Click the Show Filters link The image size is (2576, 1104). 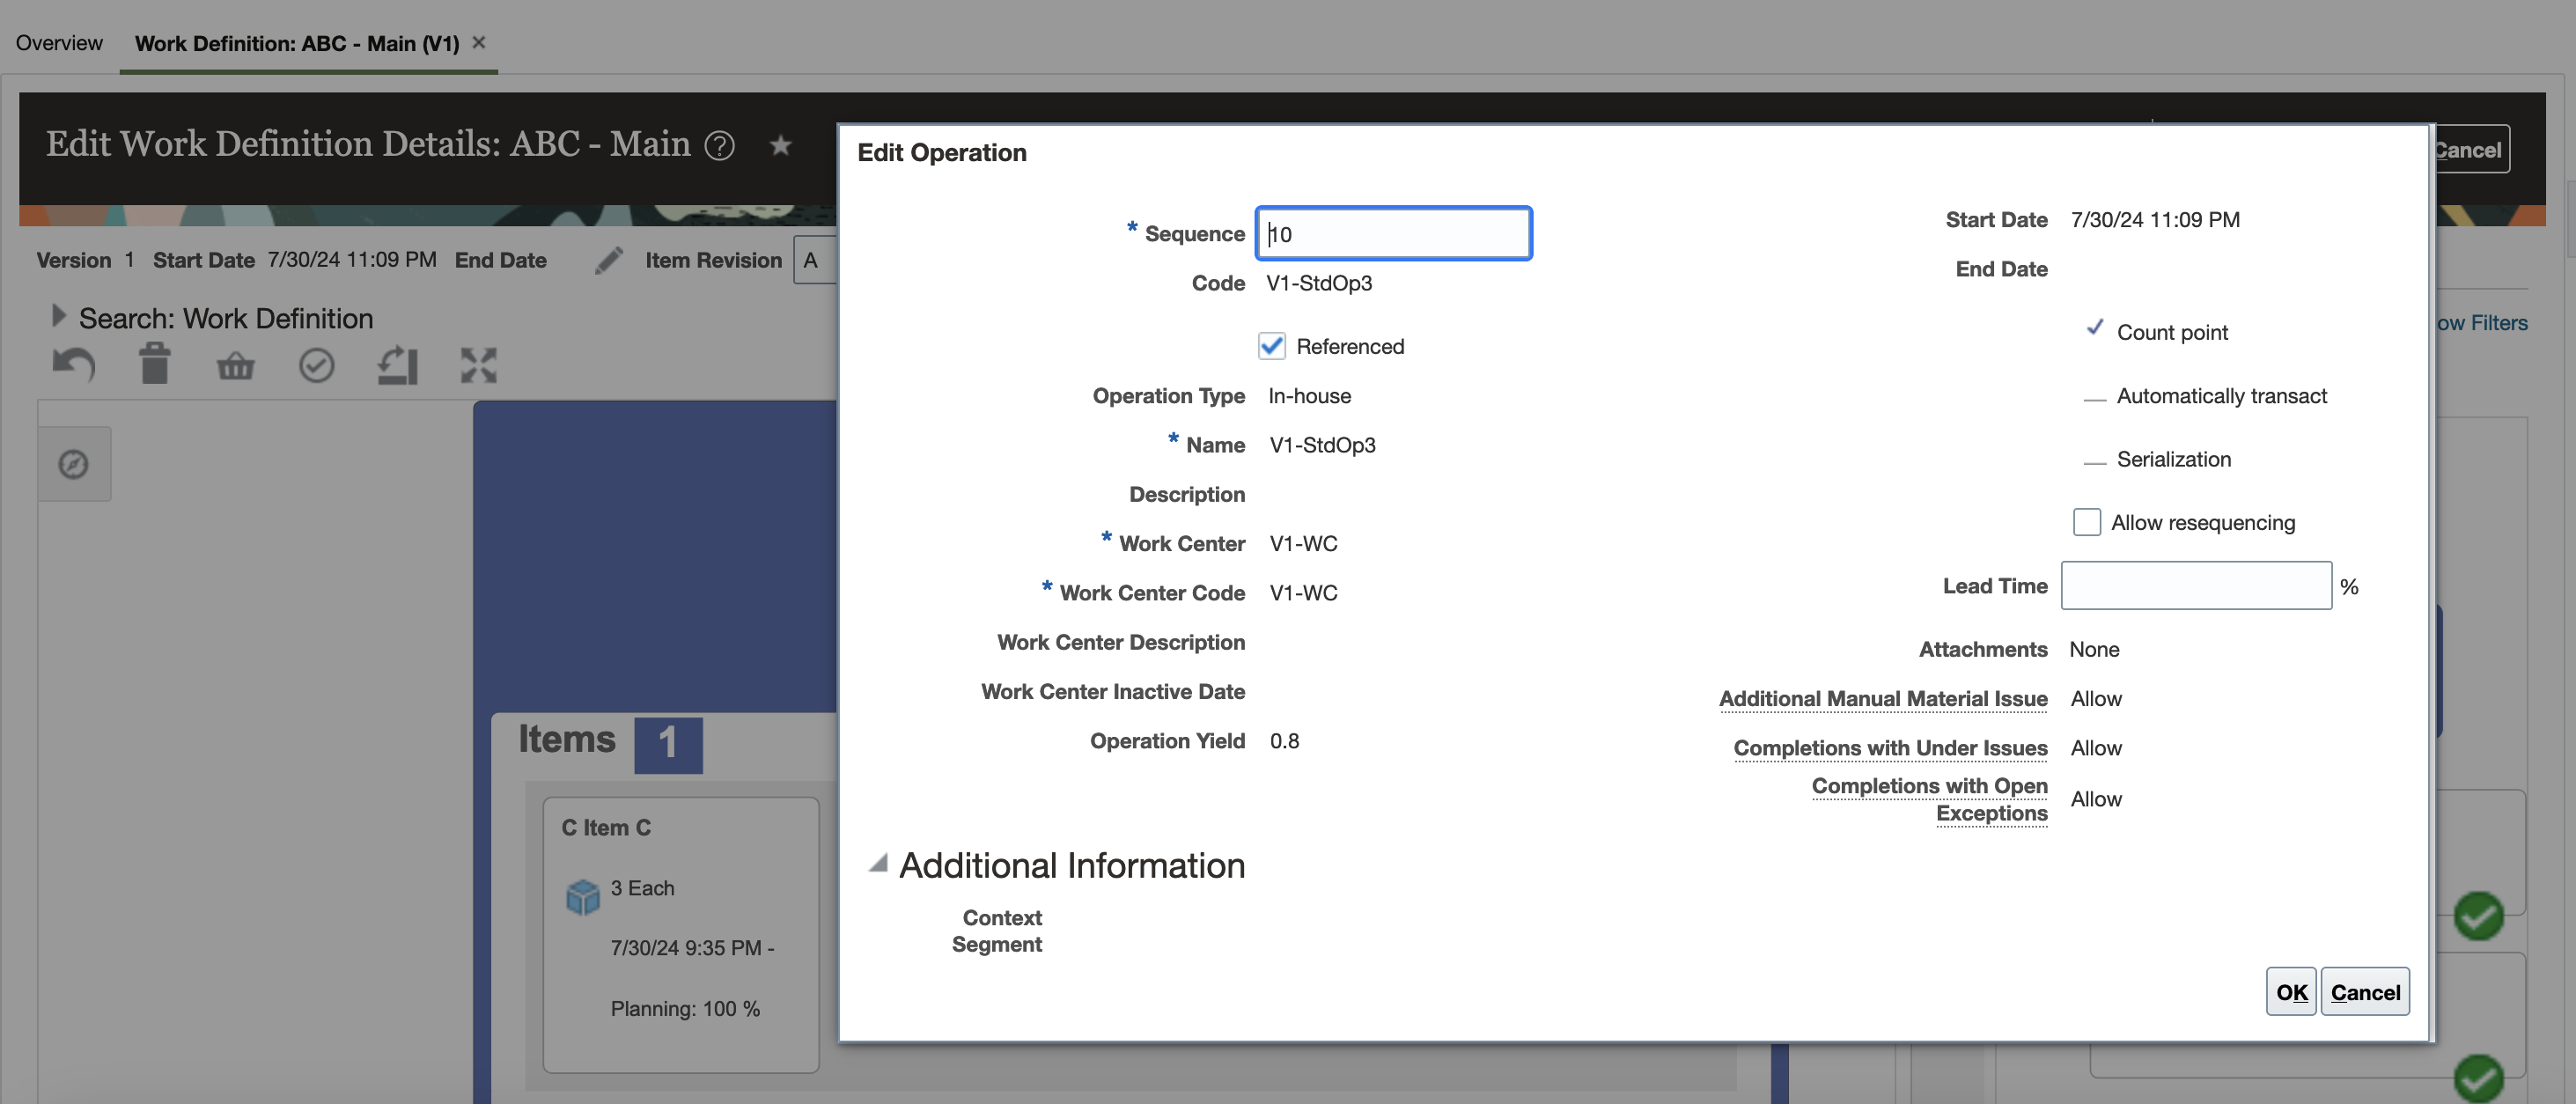click(x=2481, y=323)
